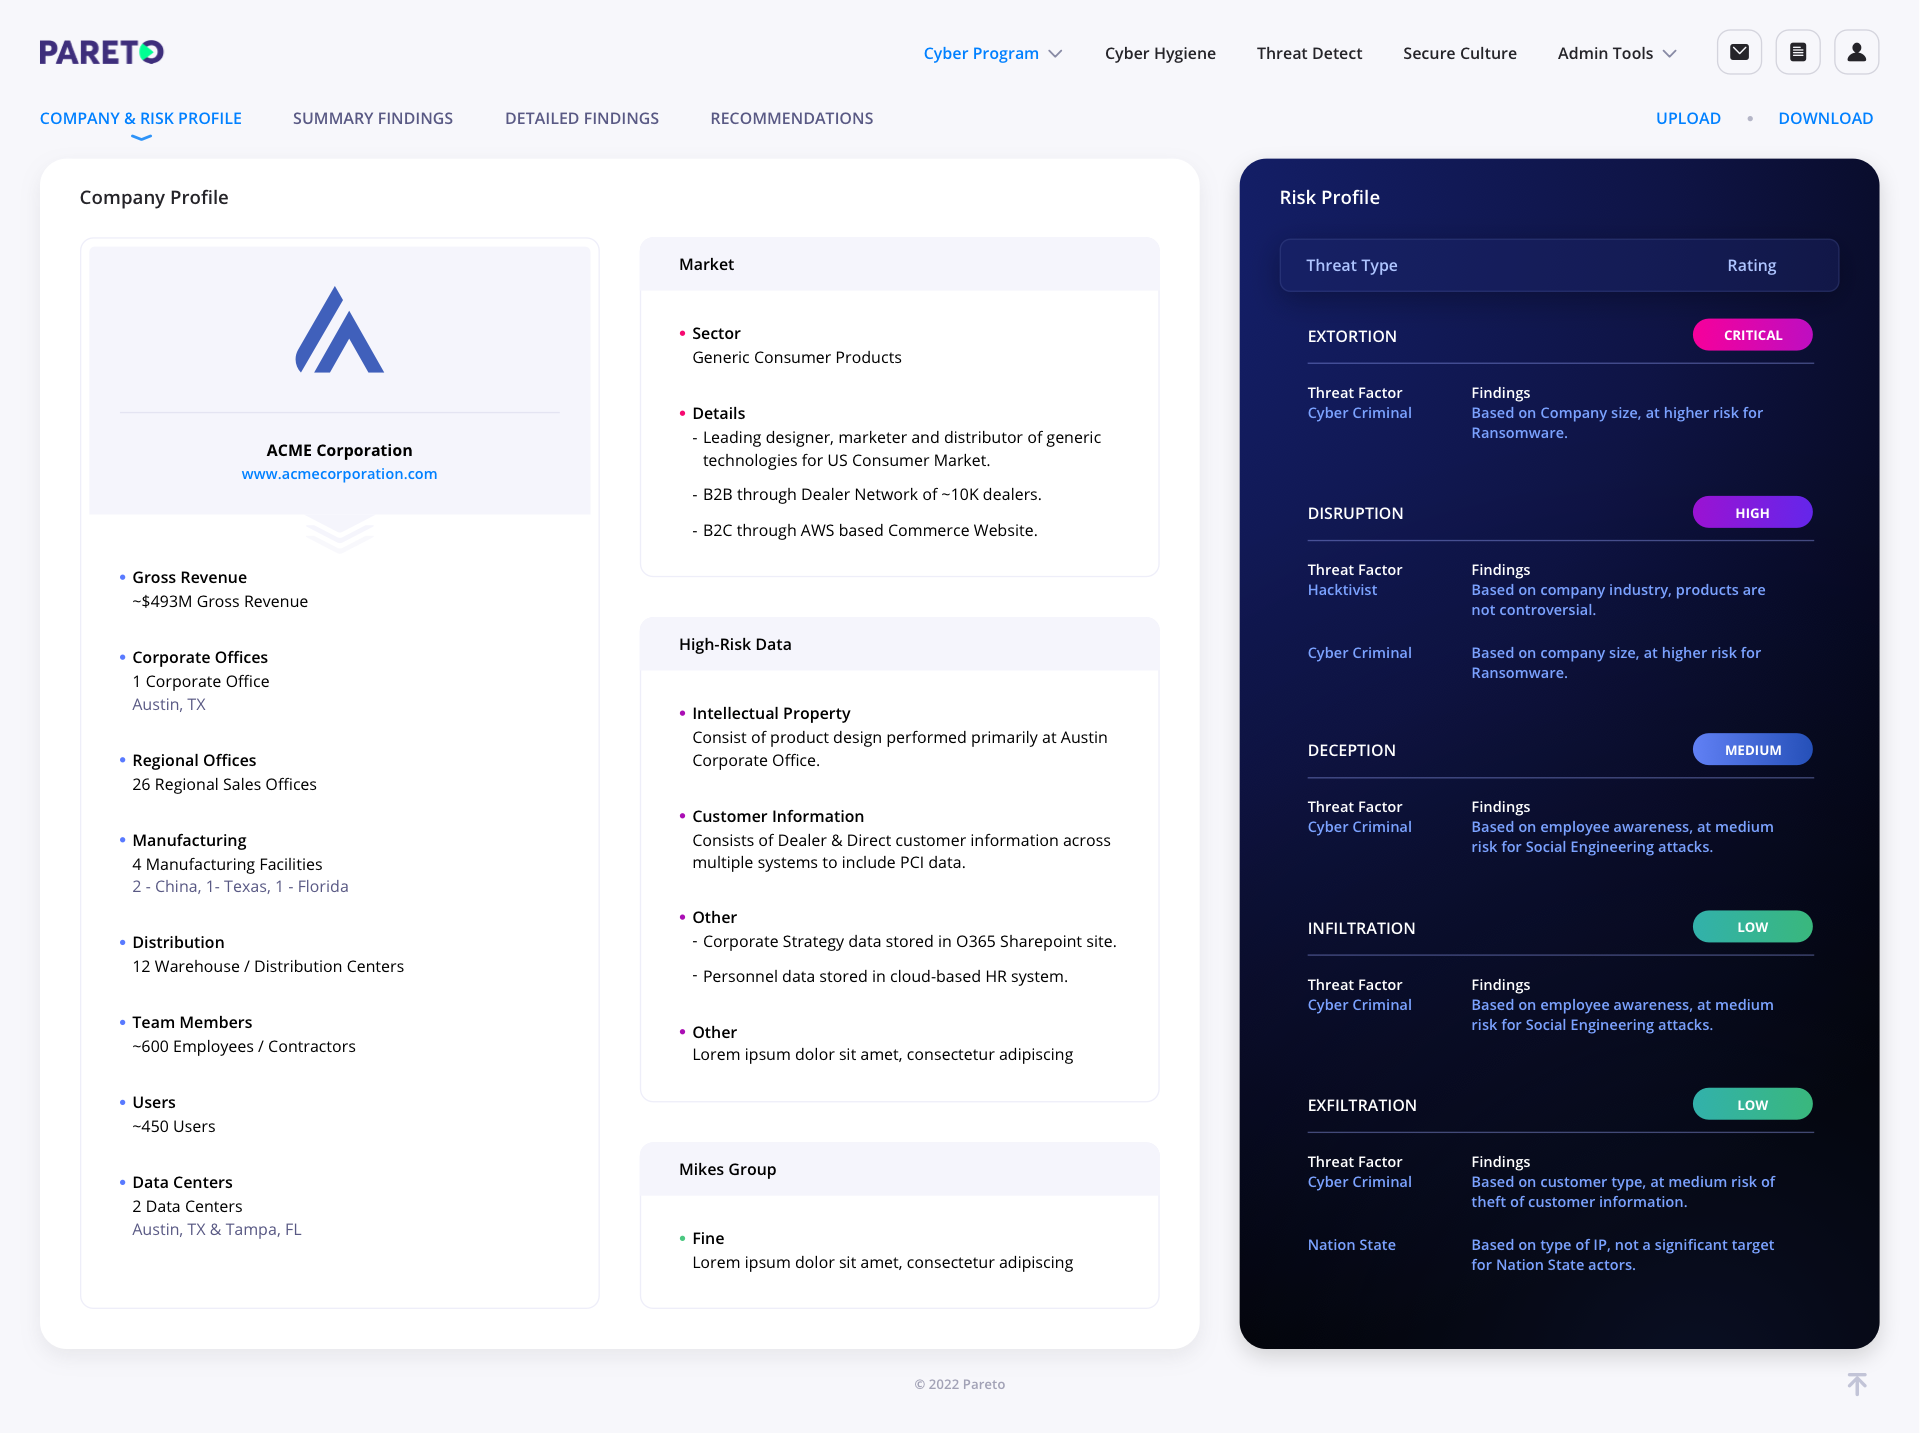Click the Upload link
The width and height of the screenshot is (1920, 1433).
tap(1687, 118)
